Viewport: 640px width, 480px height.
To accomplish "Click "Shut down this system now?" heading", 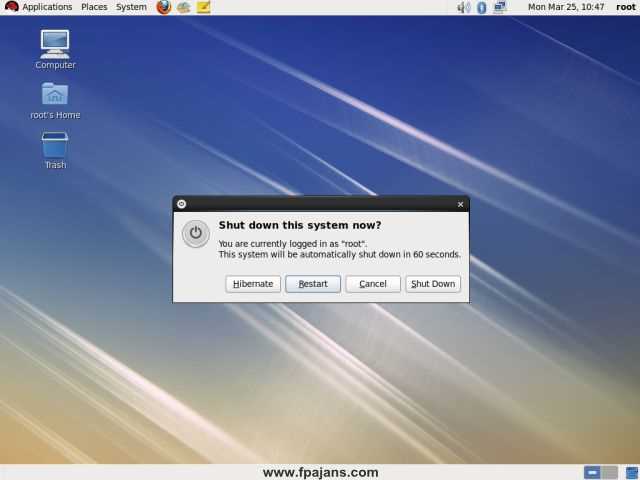I will 300,225.
